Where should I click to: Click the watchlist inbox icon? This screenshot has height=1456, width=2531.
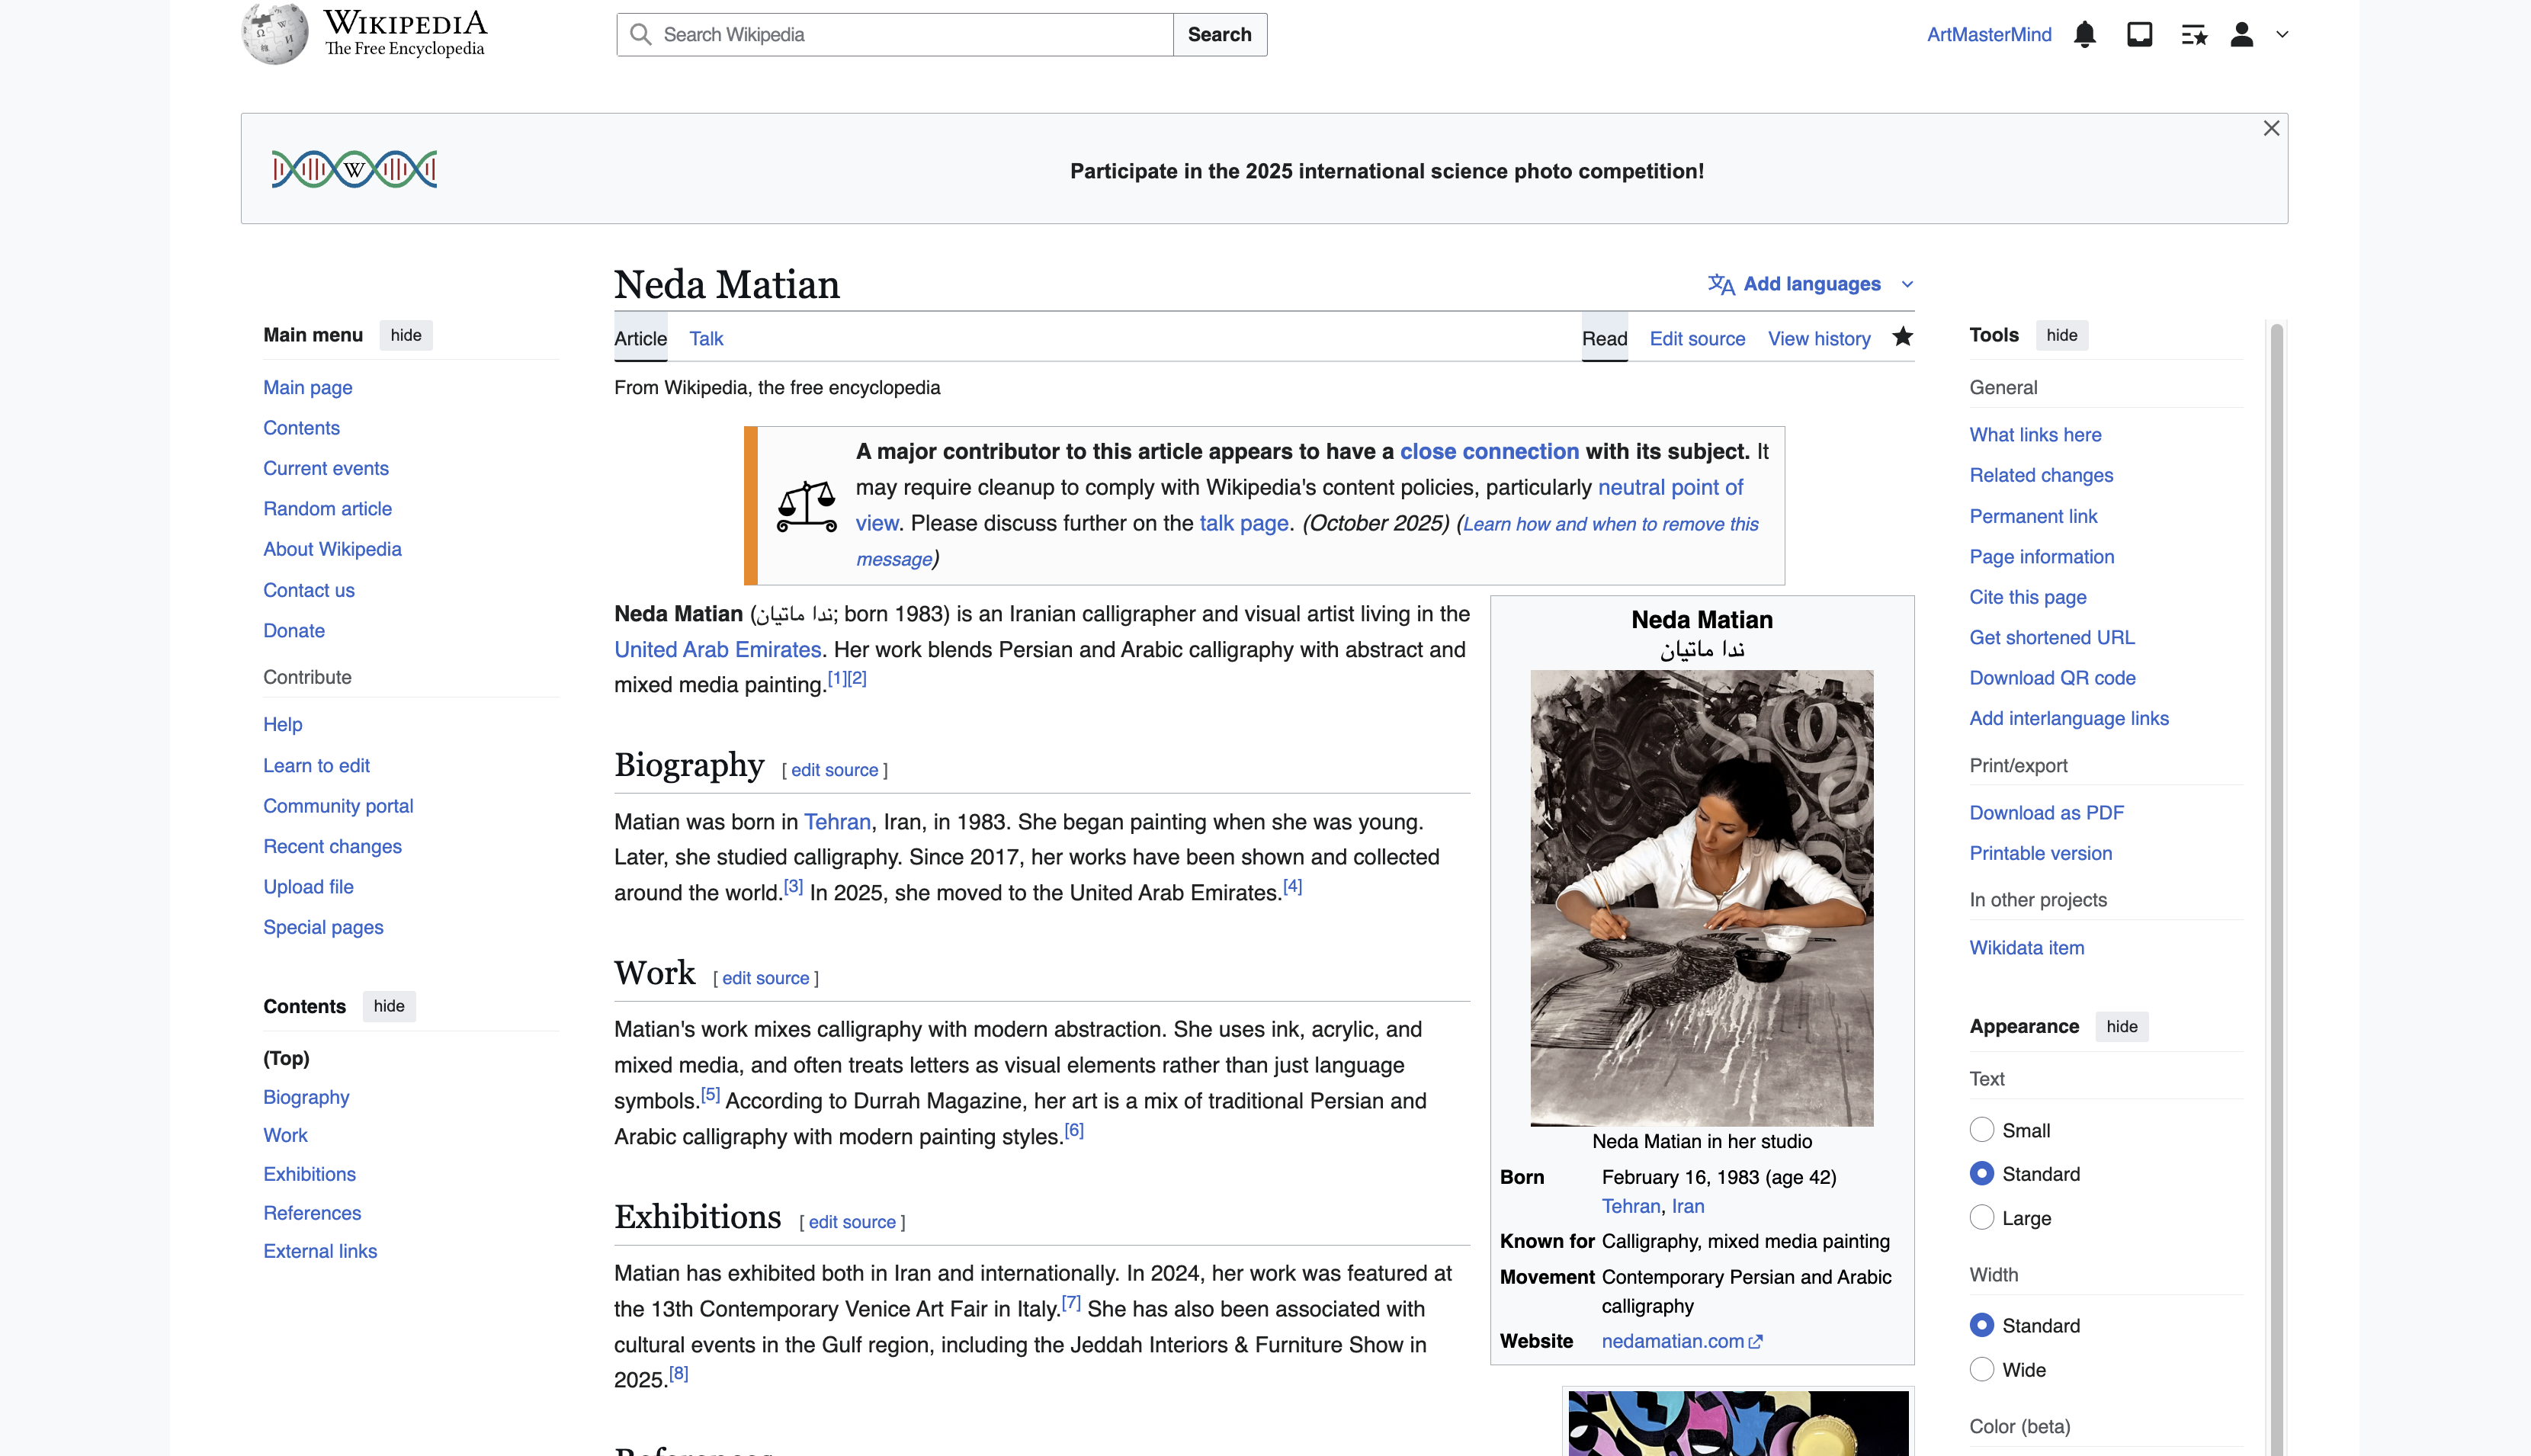[2139, 34]
